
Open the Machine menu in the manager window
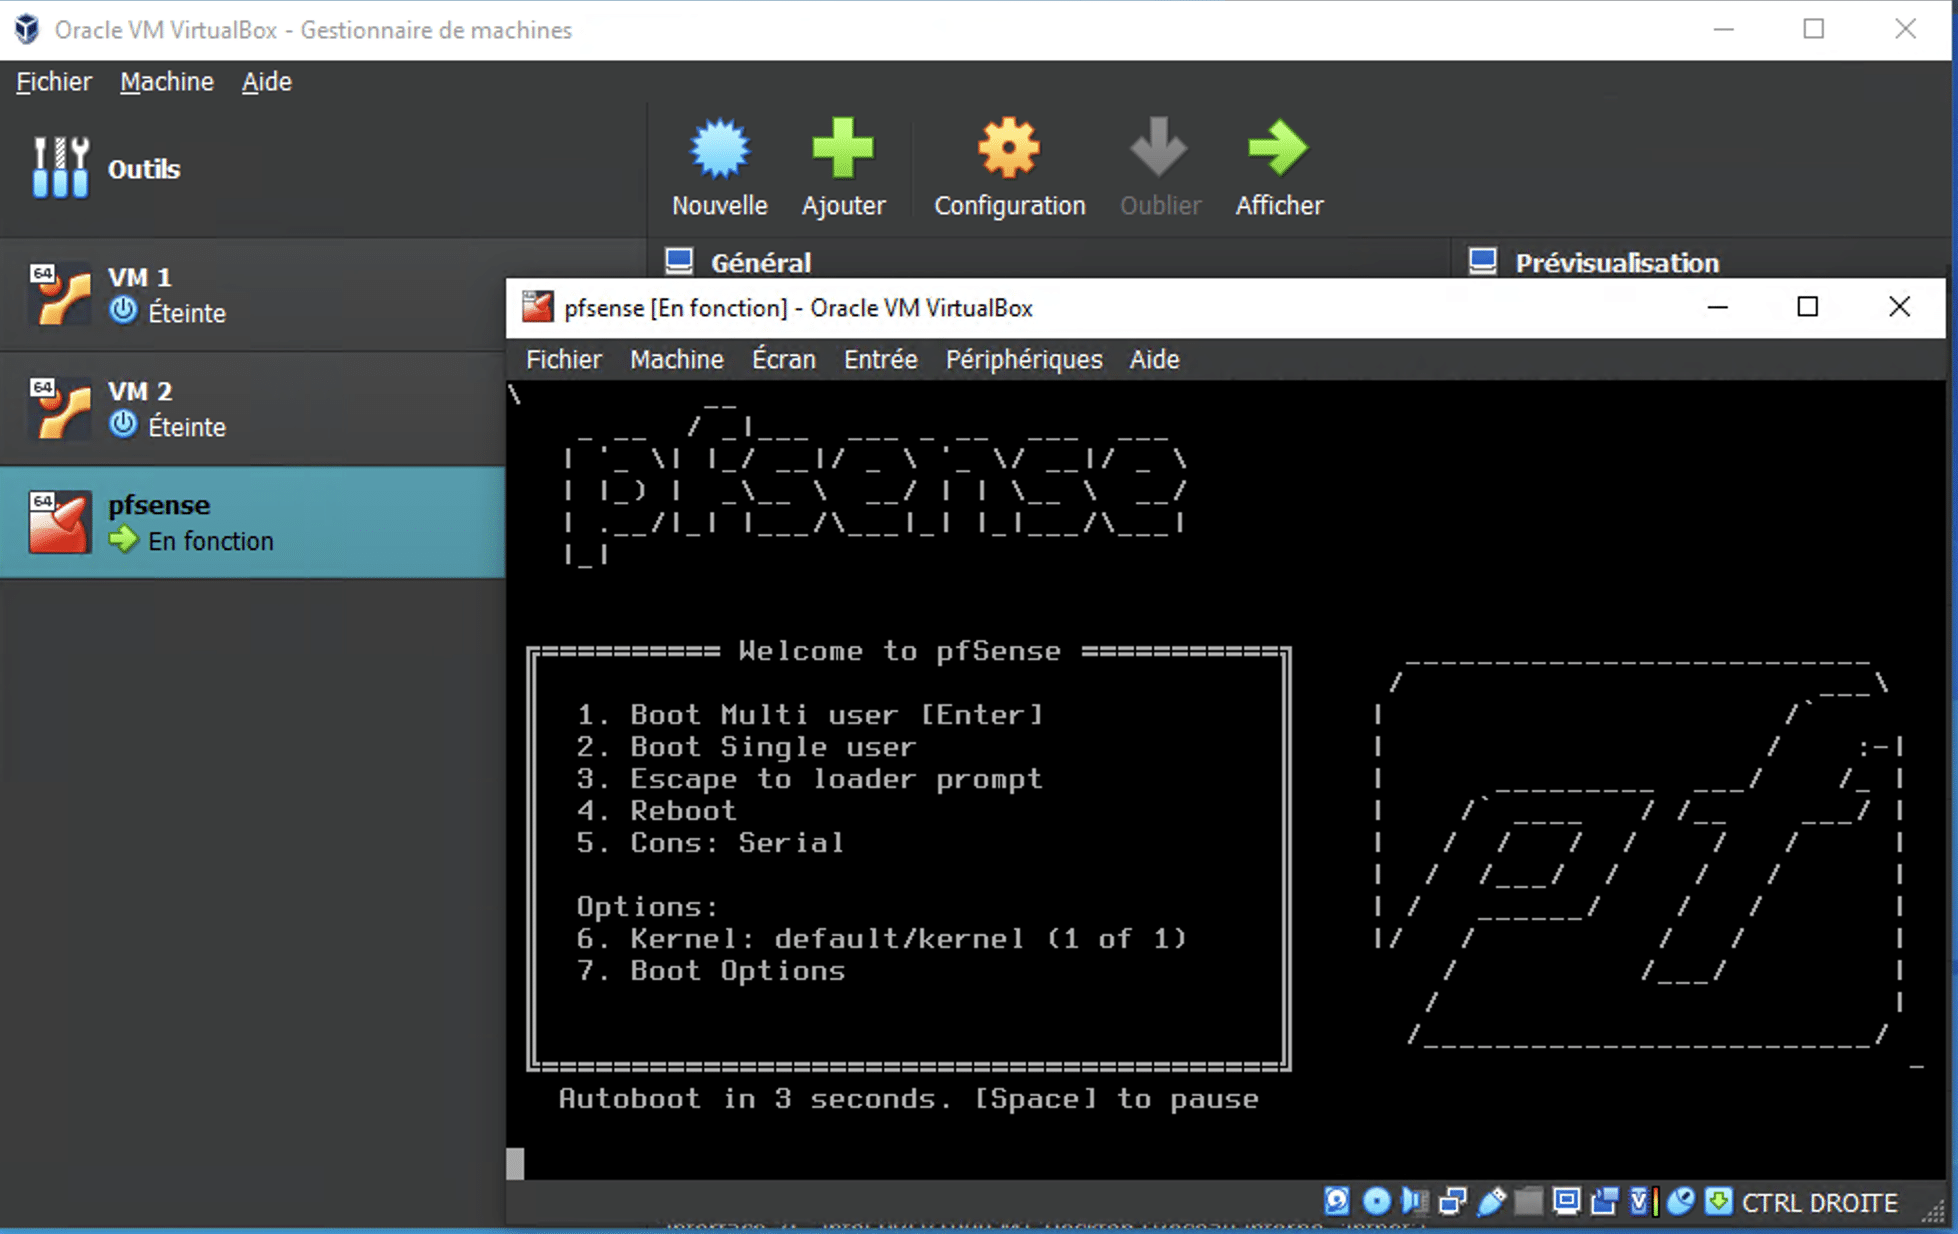(166, 81)
